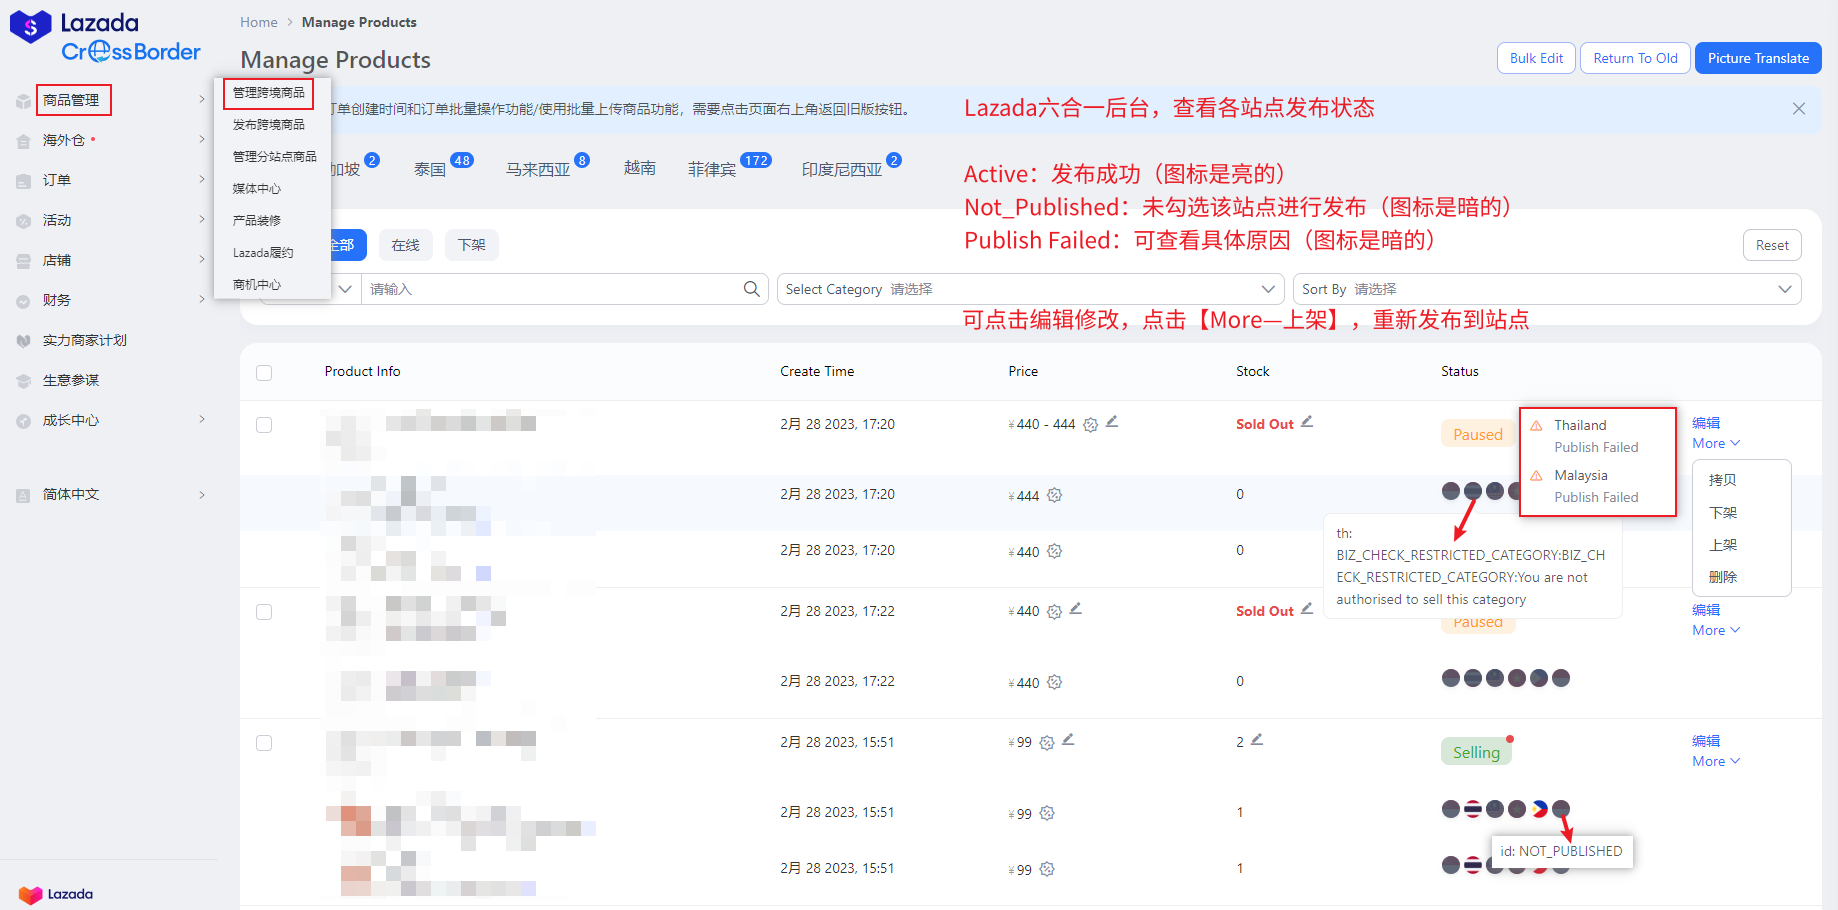Tick checkbox for product created 17:20
This screenshot has width=1838, height=910.
pyautogui.click(x=264, y=425)
